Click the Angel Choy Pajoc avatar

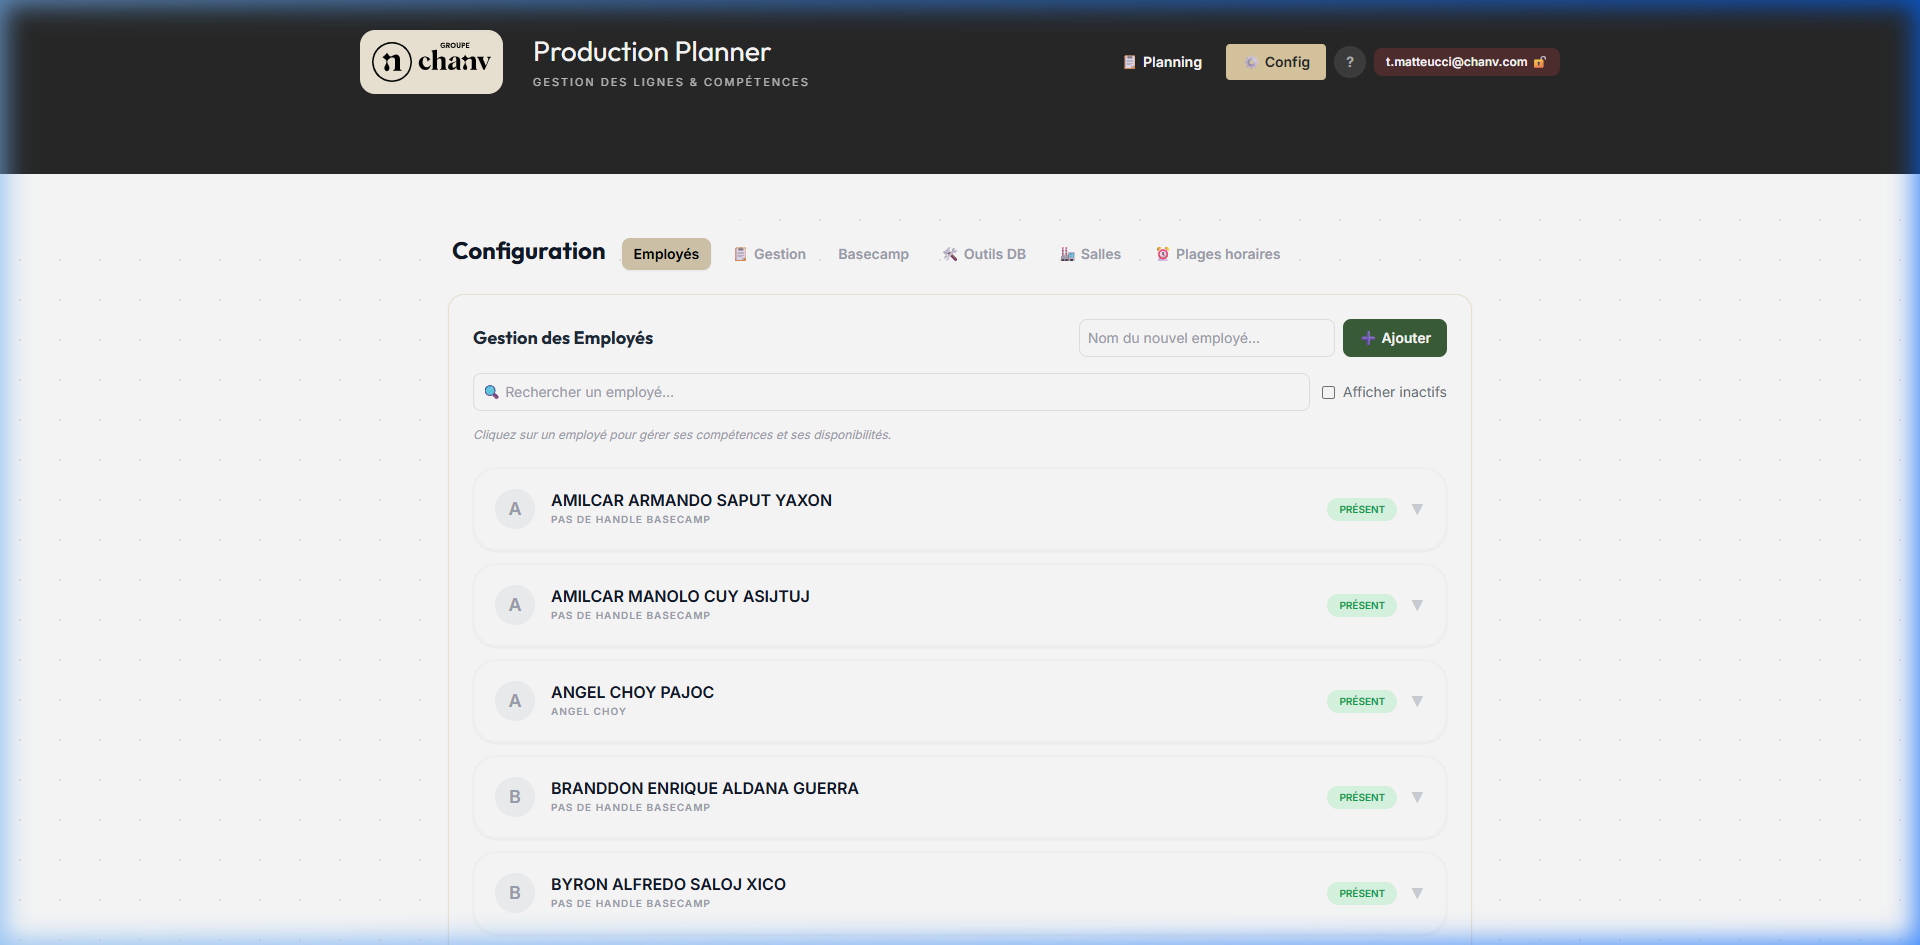coord(515,701)
